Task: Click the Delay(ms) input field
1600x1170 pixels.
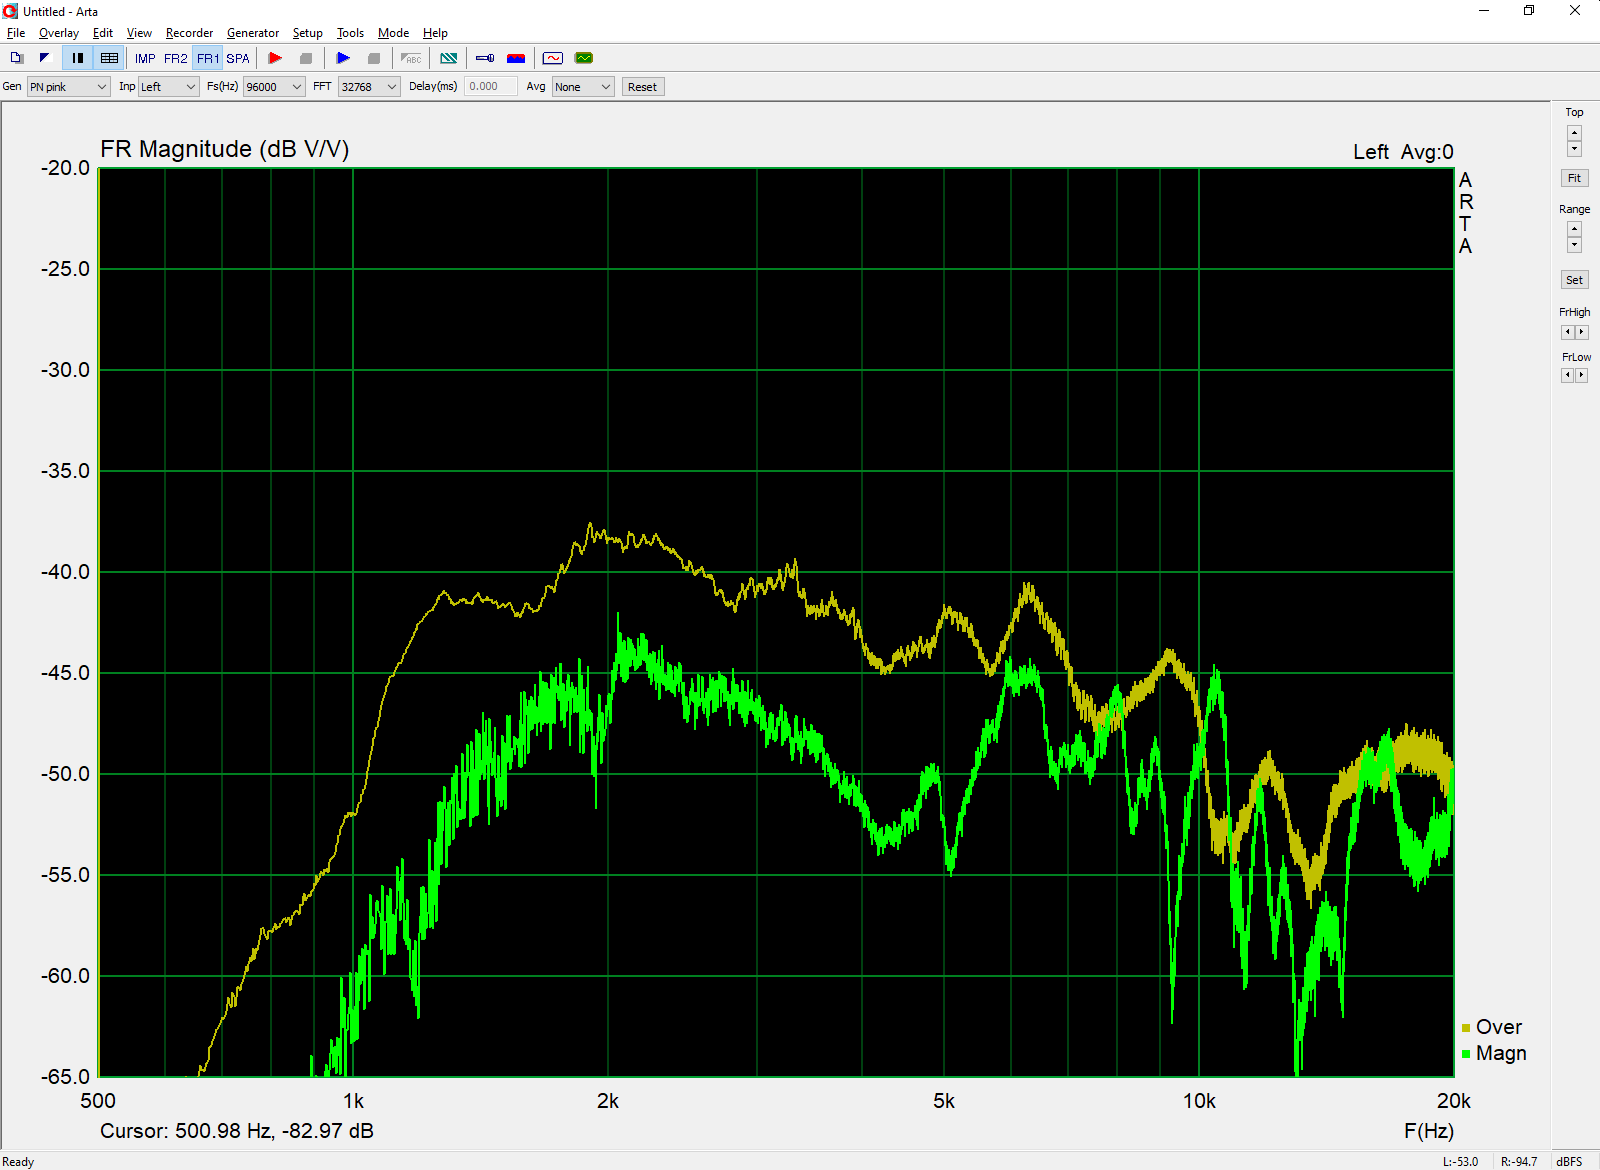Action: (x=491, y=87)
